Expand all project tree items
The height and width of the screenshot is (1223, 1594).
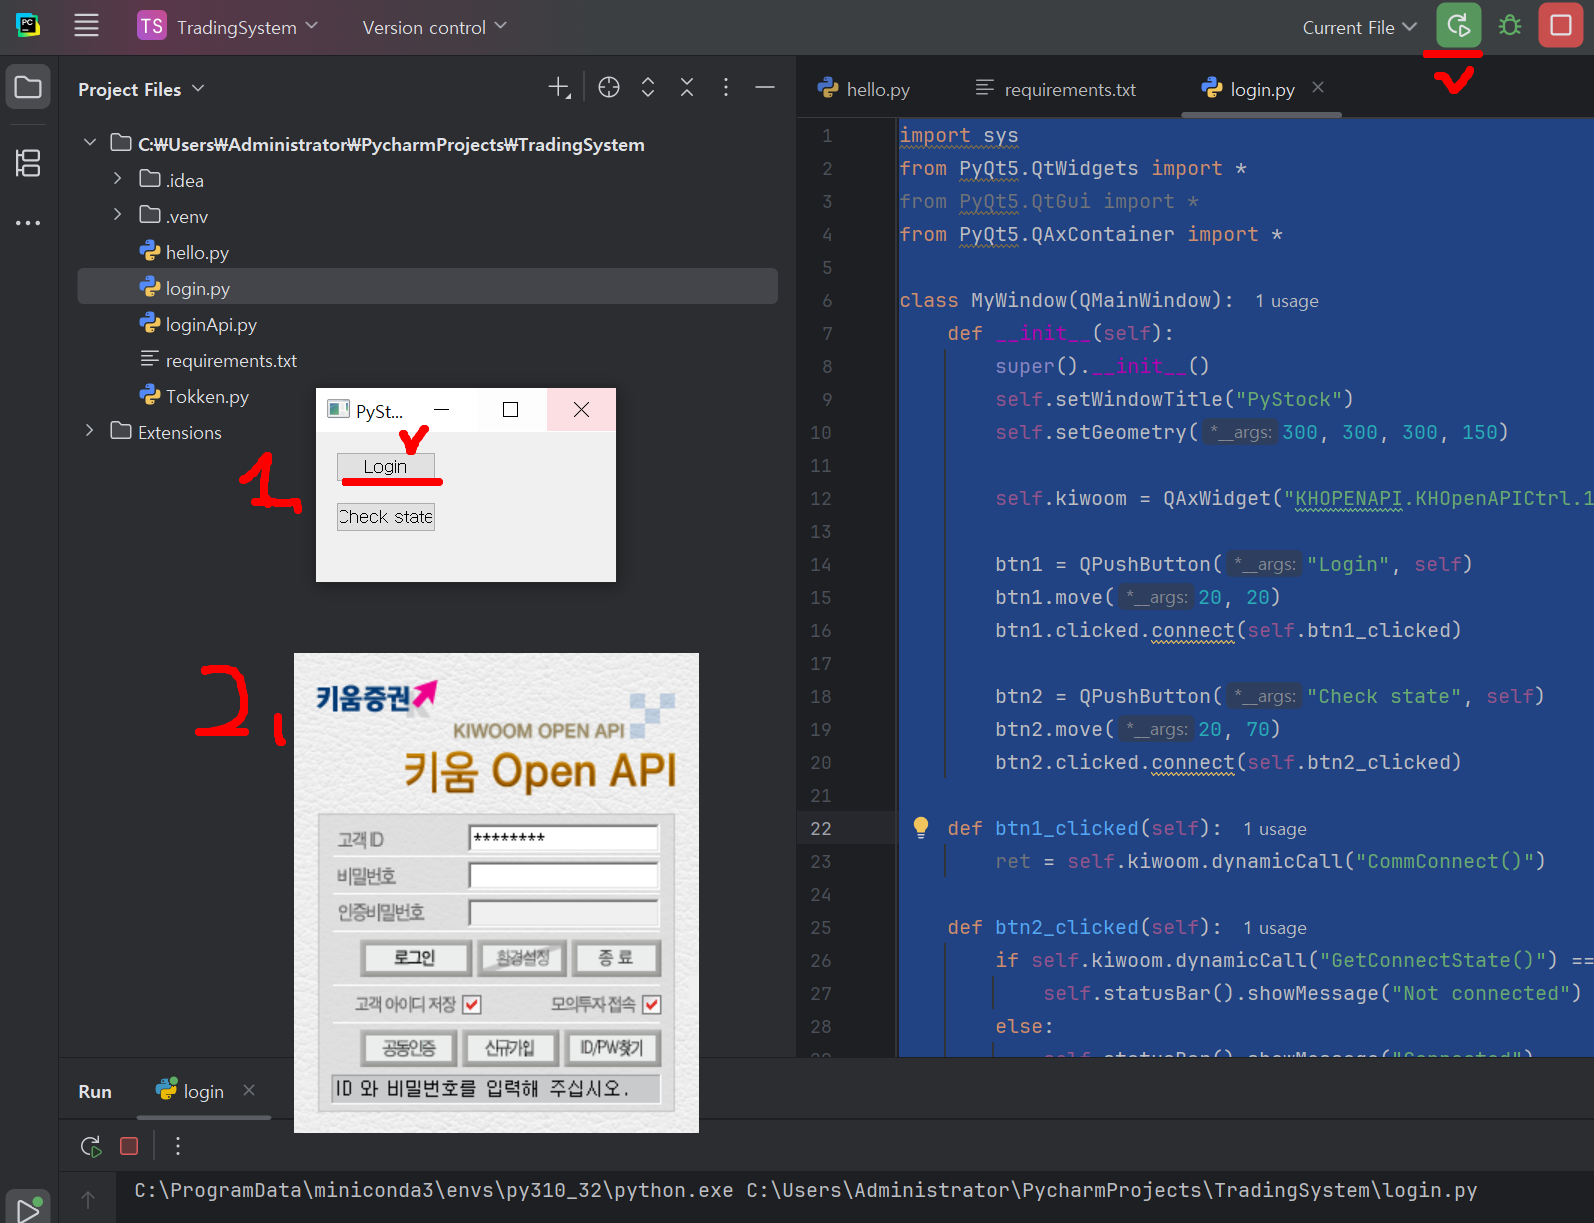648,88
